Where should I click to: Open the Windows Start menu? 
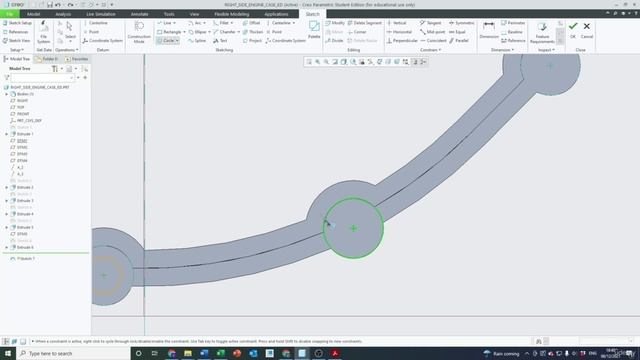[8, 353]
